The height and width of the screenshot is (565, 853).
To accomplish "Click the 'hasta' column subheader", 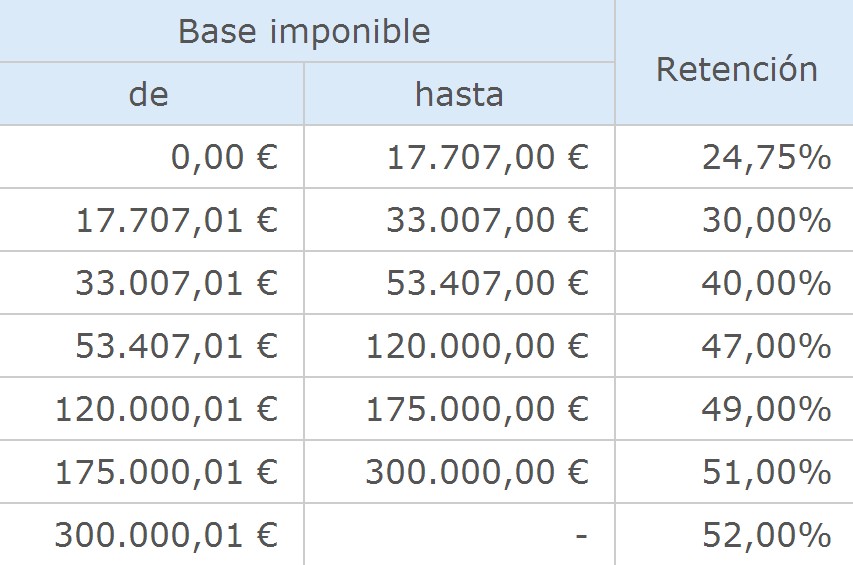I will pos(459,94).
